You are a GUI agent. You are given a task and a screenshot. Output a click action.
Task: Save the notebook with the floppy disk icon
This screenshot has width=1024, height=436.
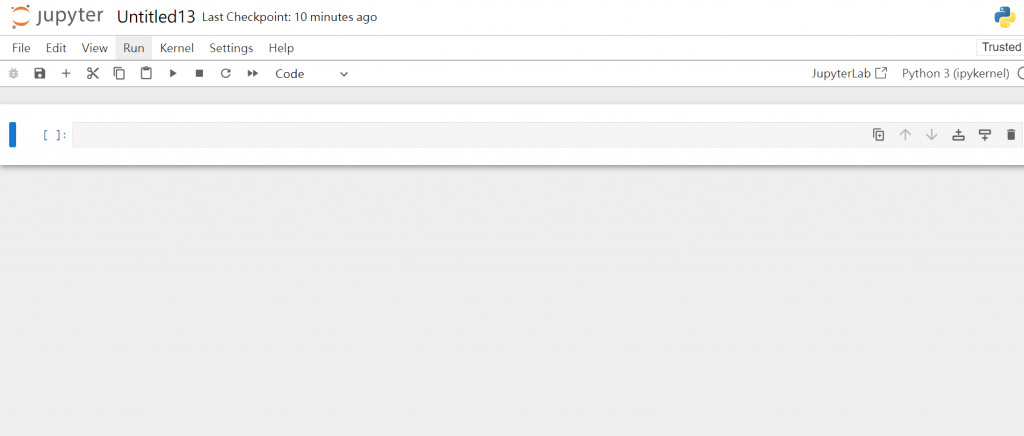click(x=40, y=74)
